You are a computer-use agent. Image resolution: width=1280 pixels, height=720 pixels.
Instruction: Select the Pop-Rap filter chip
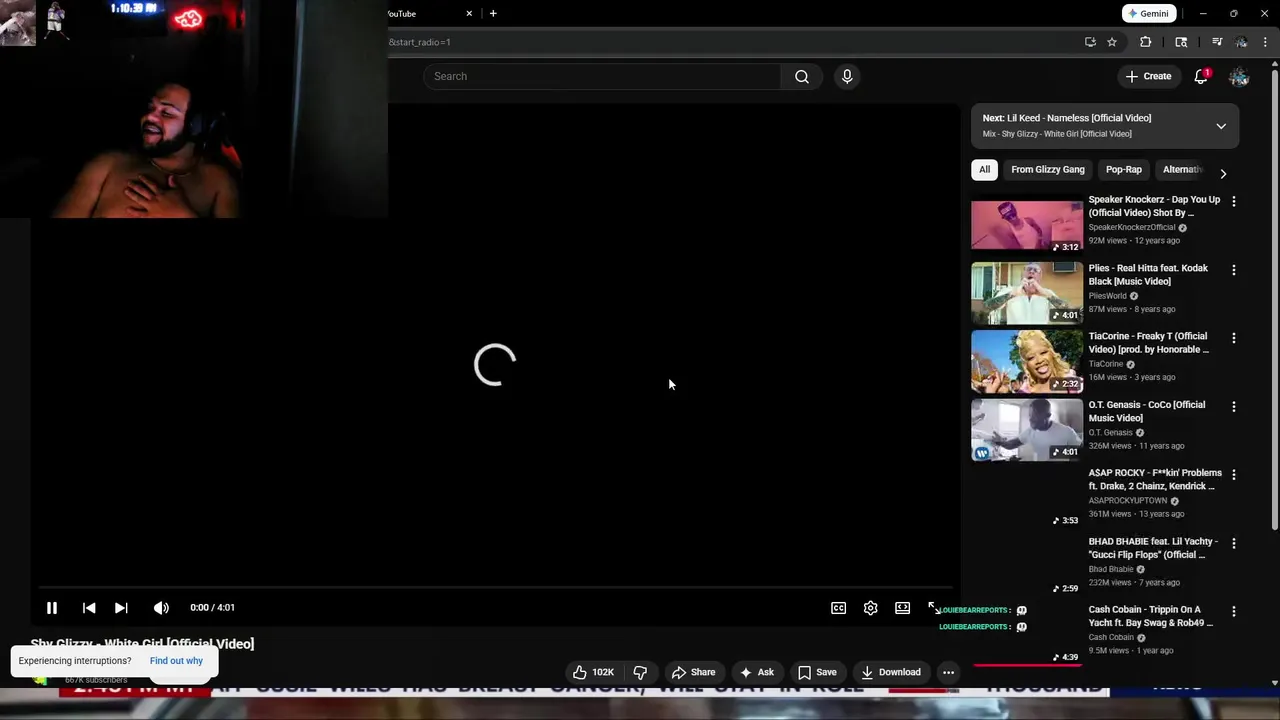[1123, 169]
